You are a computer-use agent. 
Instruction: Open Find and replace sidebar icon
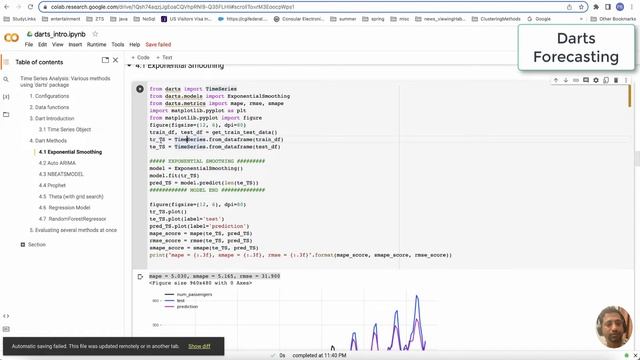[x=6, y=79]
